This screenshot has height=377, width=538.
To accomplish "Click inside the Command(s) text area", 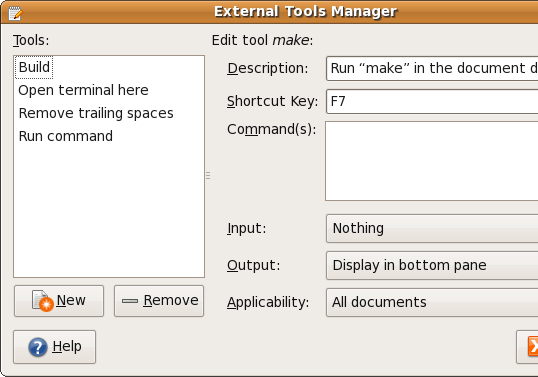I will pyautogui.click(x=432, y=161).
